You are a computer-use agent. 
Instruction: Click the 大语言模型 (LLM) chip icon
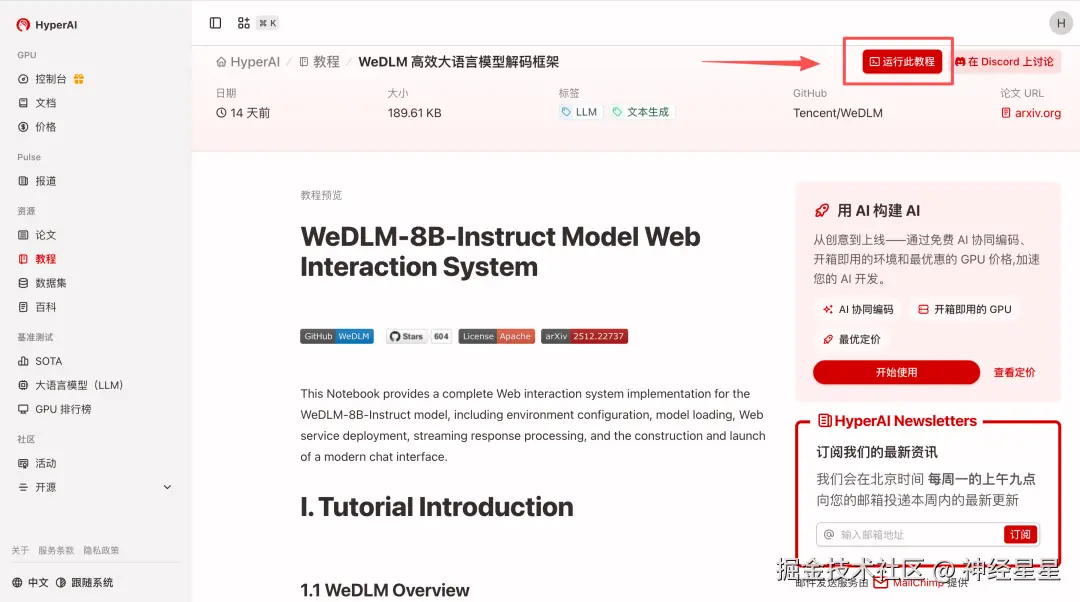(x=23, y=385)
